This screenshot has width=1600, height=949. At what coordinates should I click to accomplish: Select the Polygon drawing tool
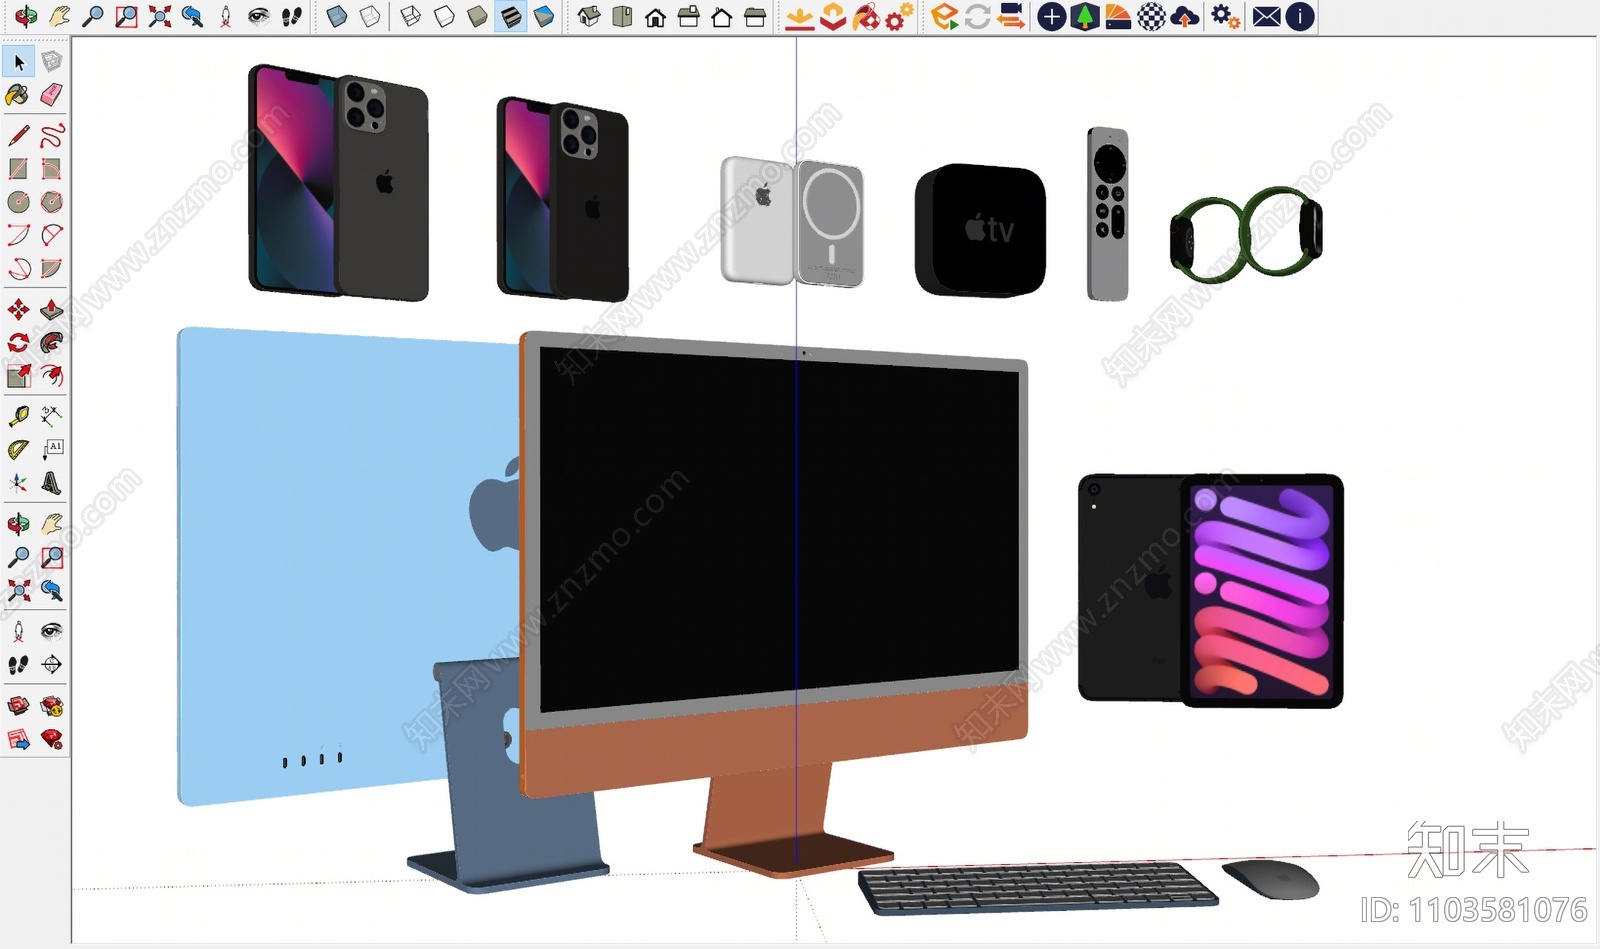tap(52, 201)
